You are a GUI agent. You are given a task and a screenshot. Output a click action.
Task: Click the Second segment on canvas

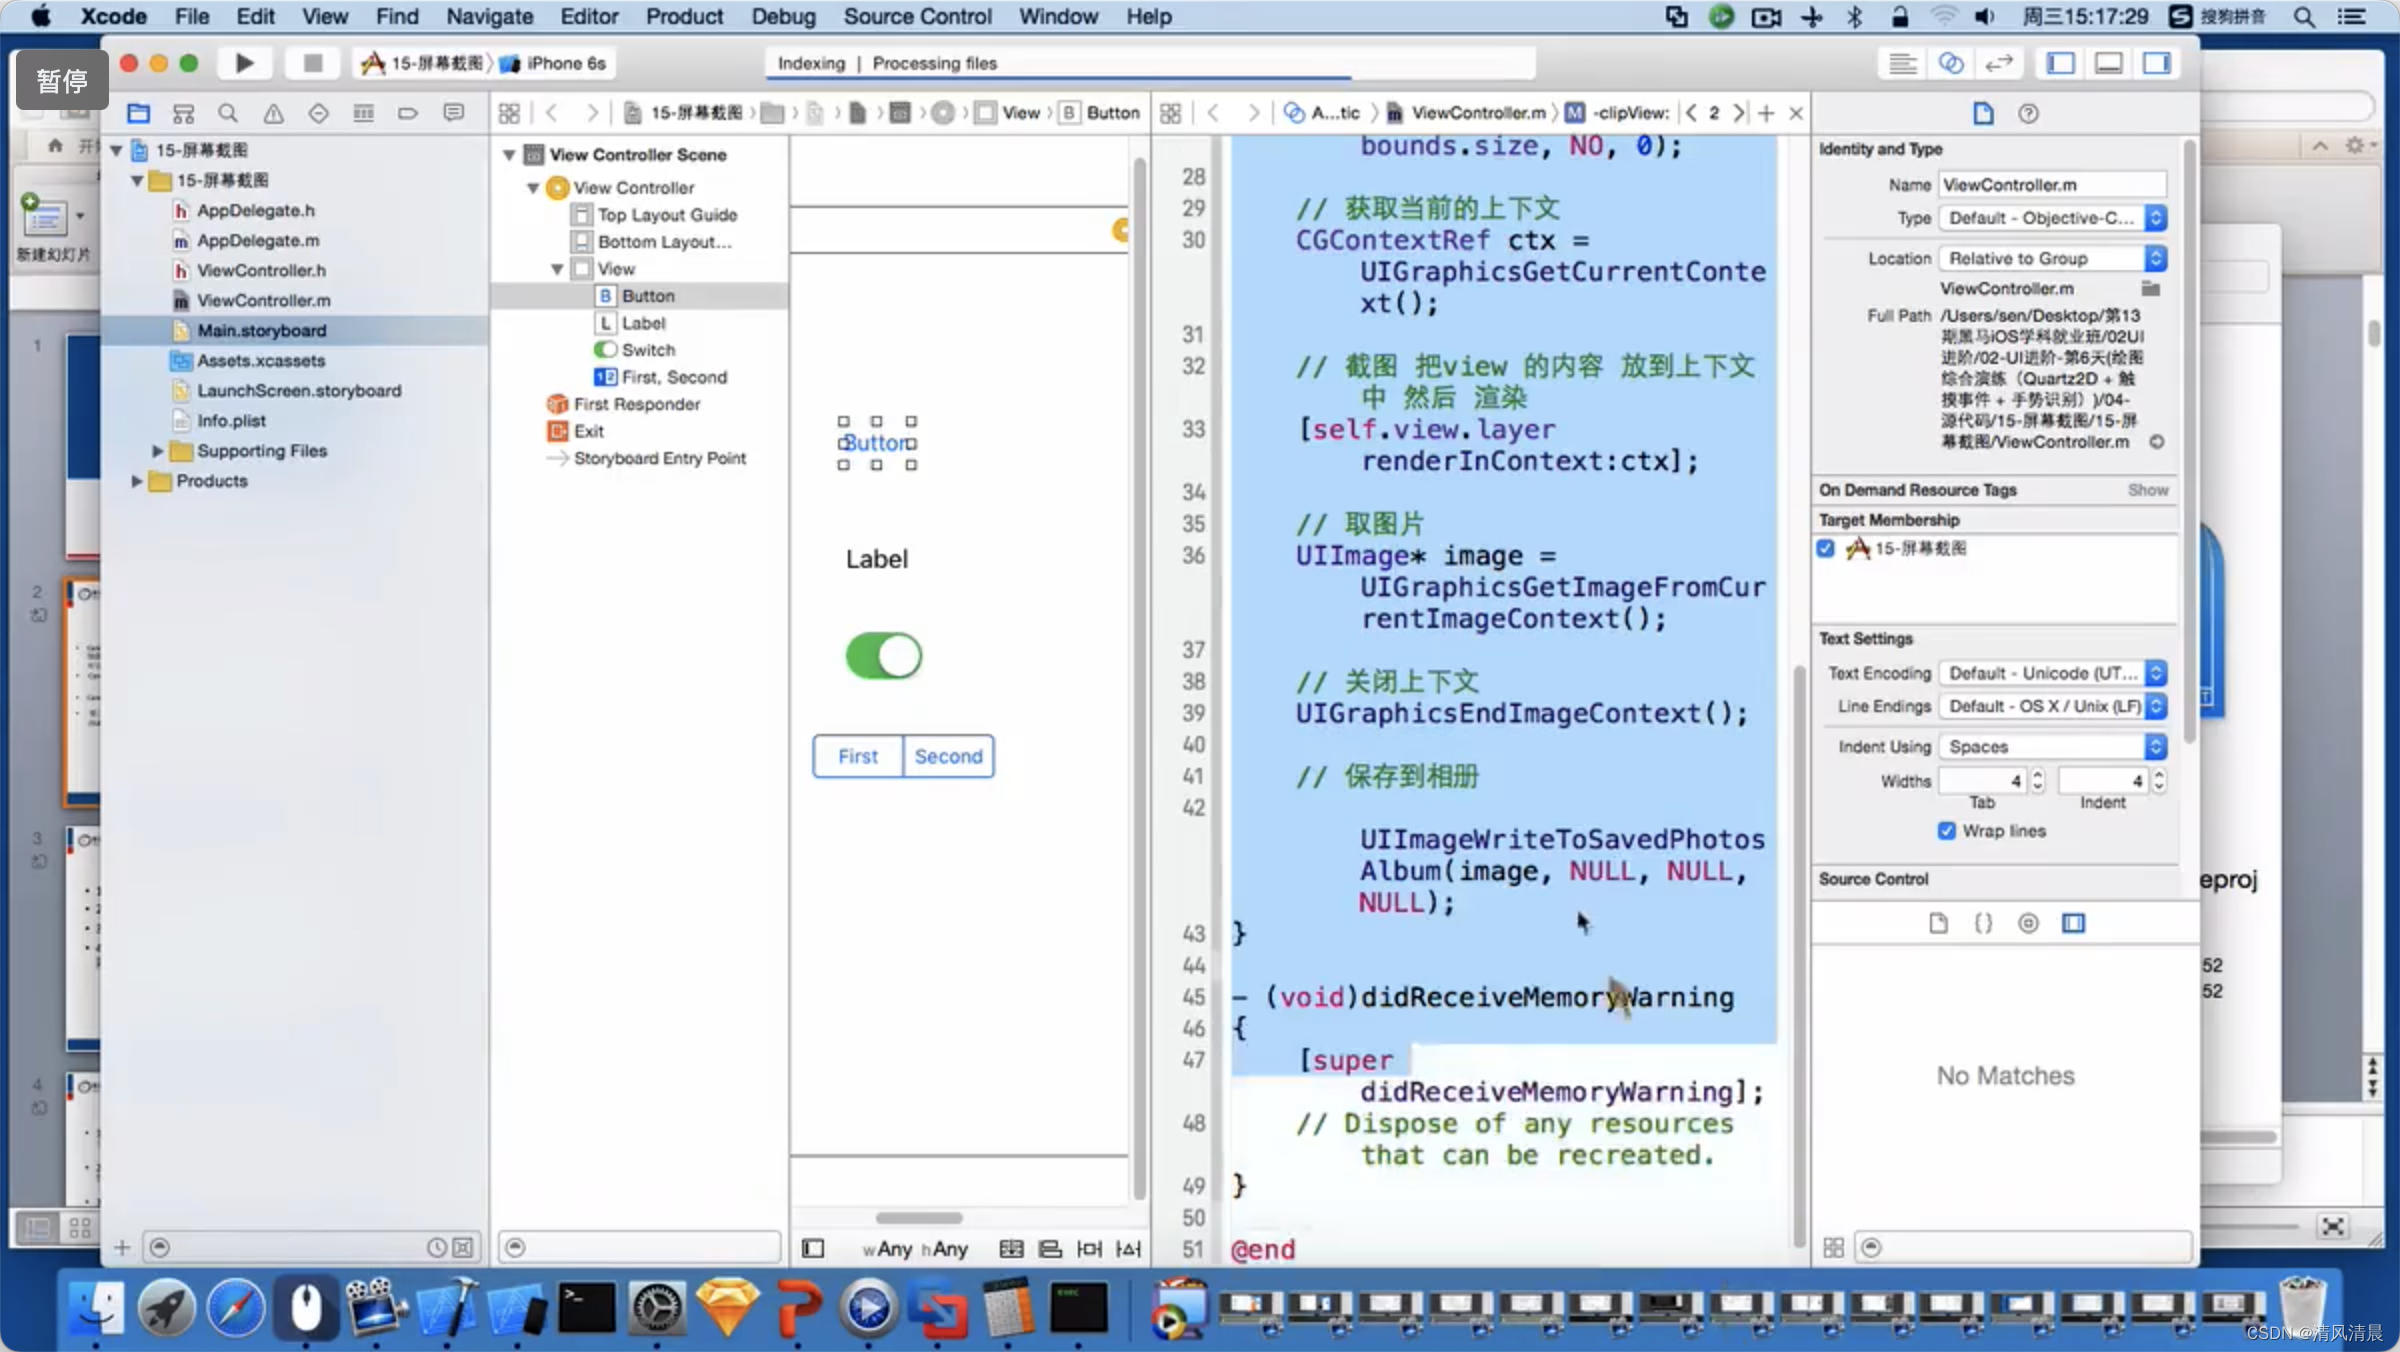[x=948, y=756]
